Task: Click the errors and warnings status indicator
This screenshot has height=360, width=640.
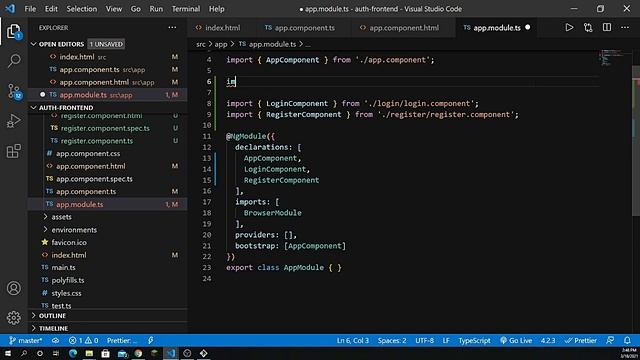Action: click(x=84, y=340)
